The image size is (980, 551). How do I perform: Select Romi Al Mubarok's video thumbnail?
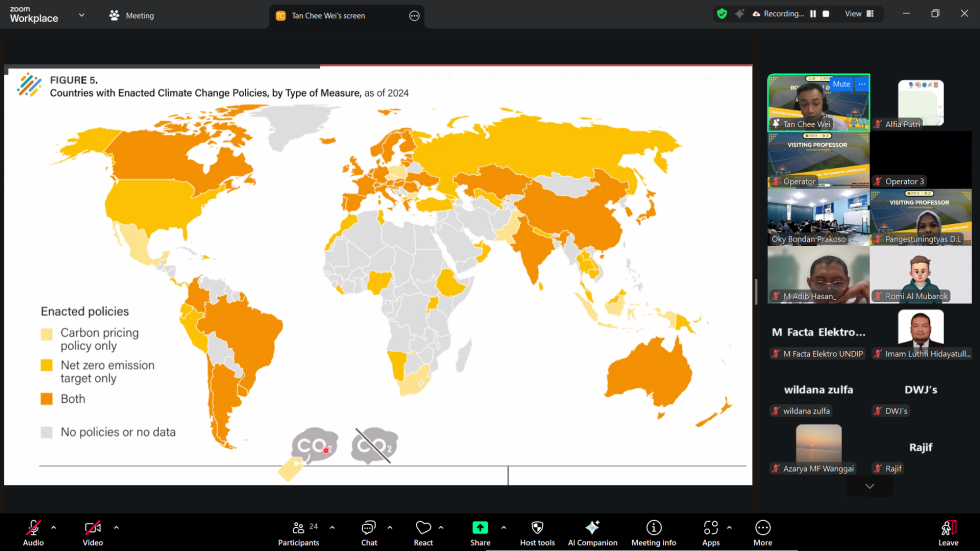[x=921, y=275]
